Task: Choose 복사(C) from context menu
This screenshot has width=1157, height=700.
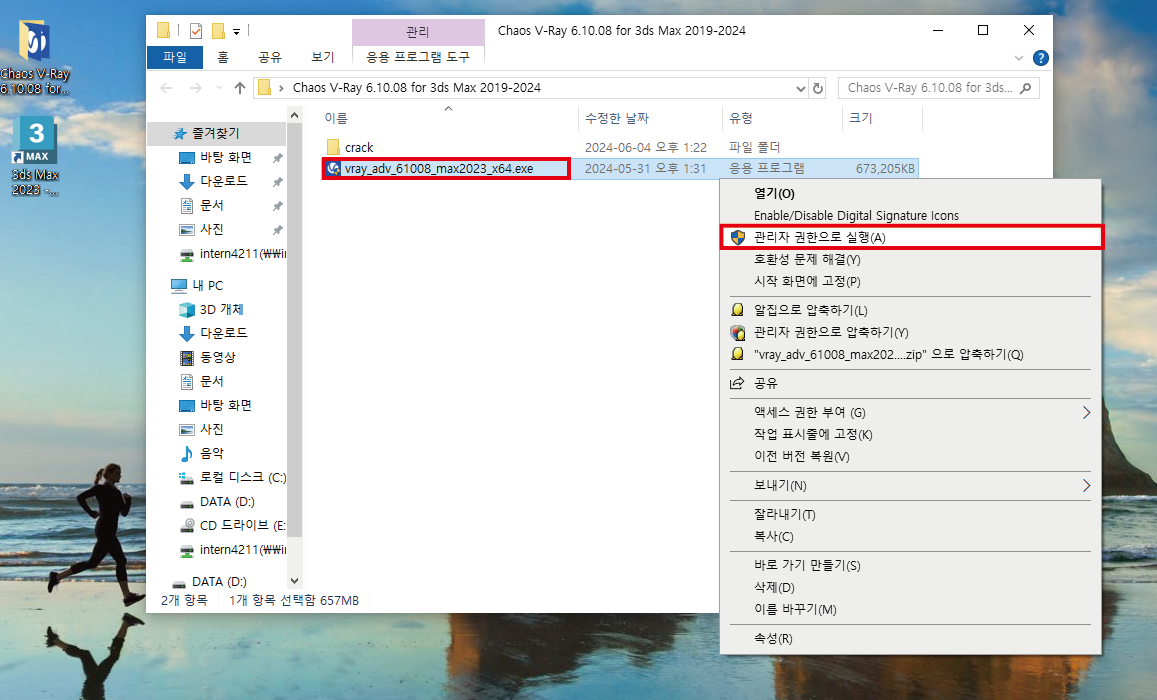Action: coord(911,536)
